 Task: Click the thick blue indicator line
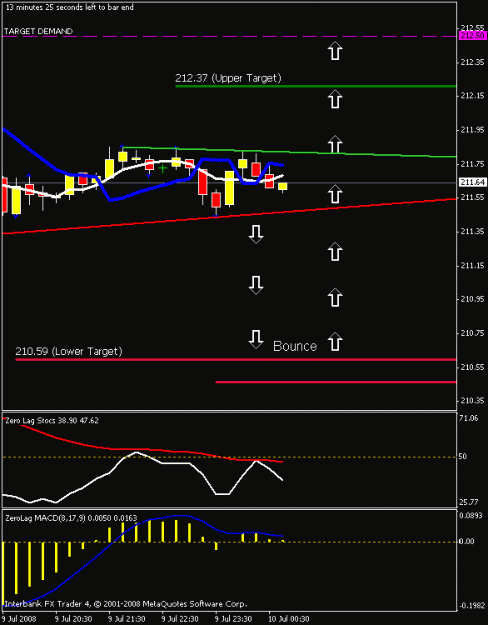point(144,192)
